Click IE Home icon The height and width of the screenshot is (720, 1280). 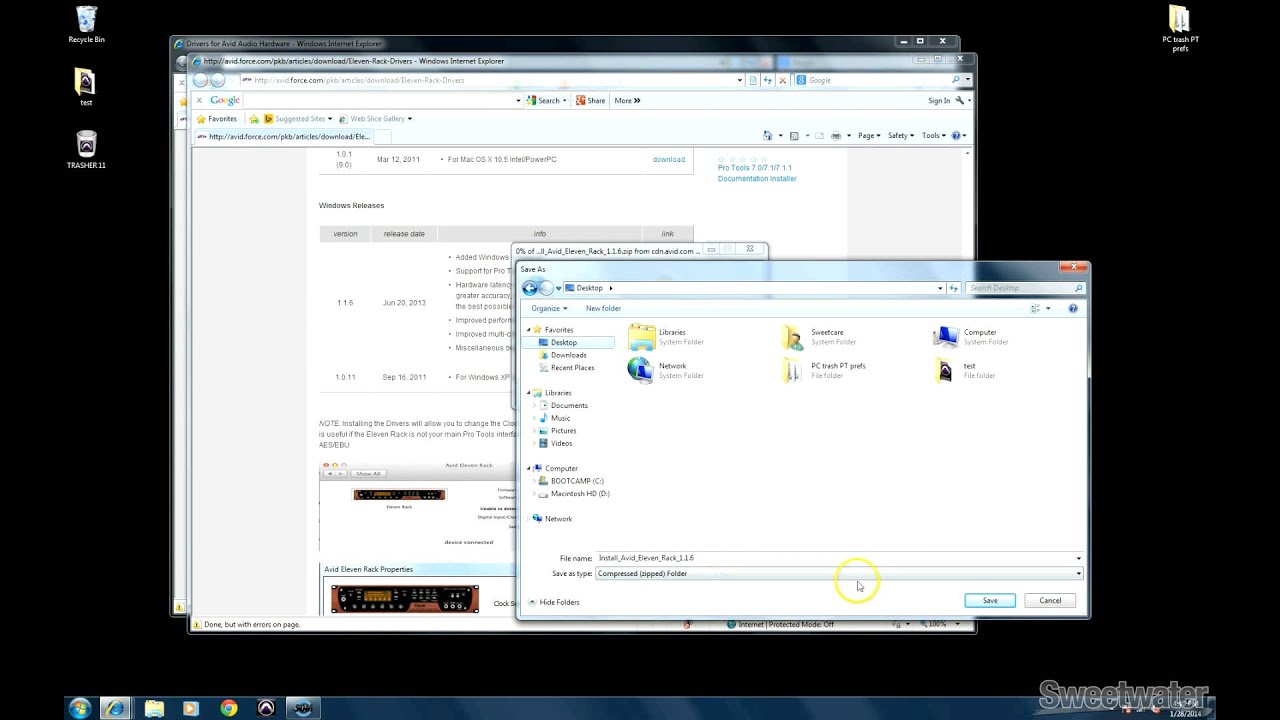coord(767,136)
